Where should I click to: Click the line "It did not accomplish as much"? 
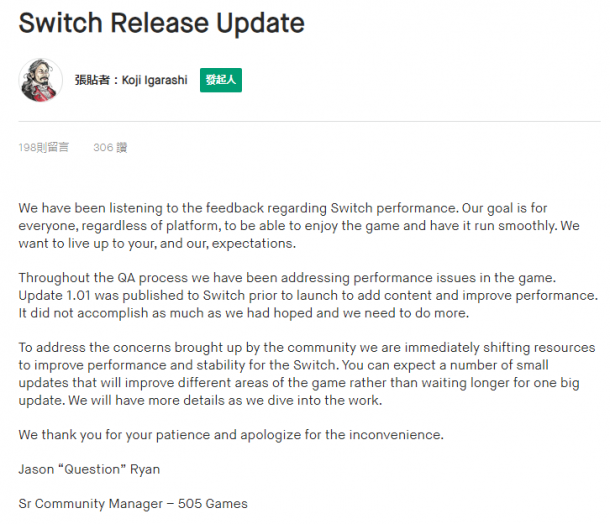244,313
